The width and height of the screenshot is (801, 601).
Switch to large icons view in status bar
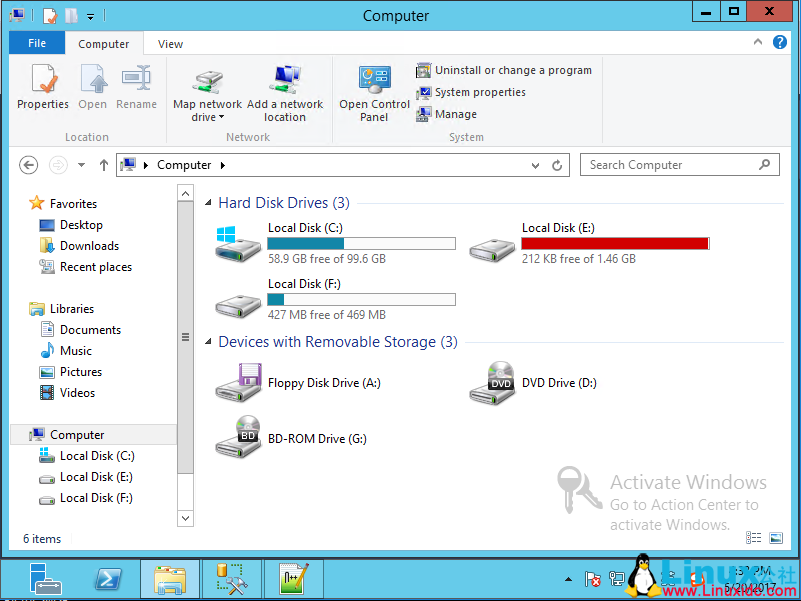point(775,538)
